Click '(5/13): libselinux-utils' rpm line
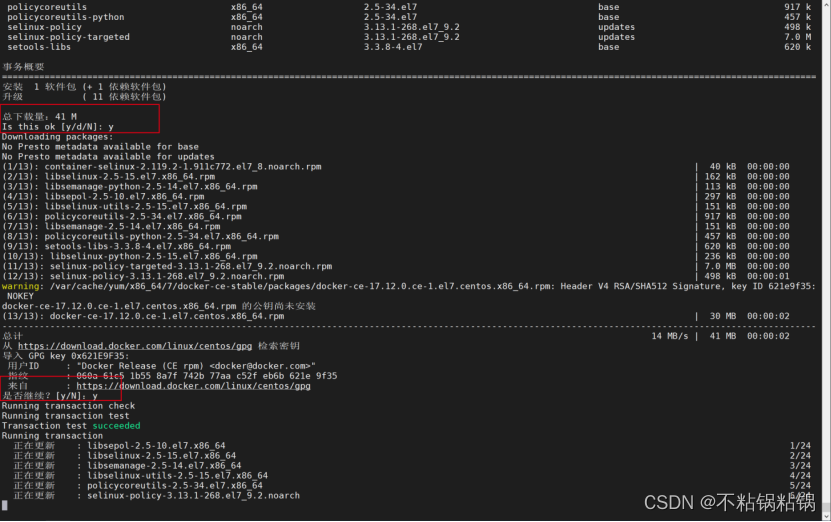Screen dimensions: 831x522 tap(125, 207)
